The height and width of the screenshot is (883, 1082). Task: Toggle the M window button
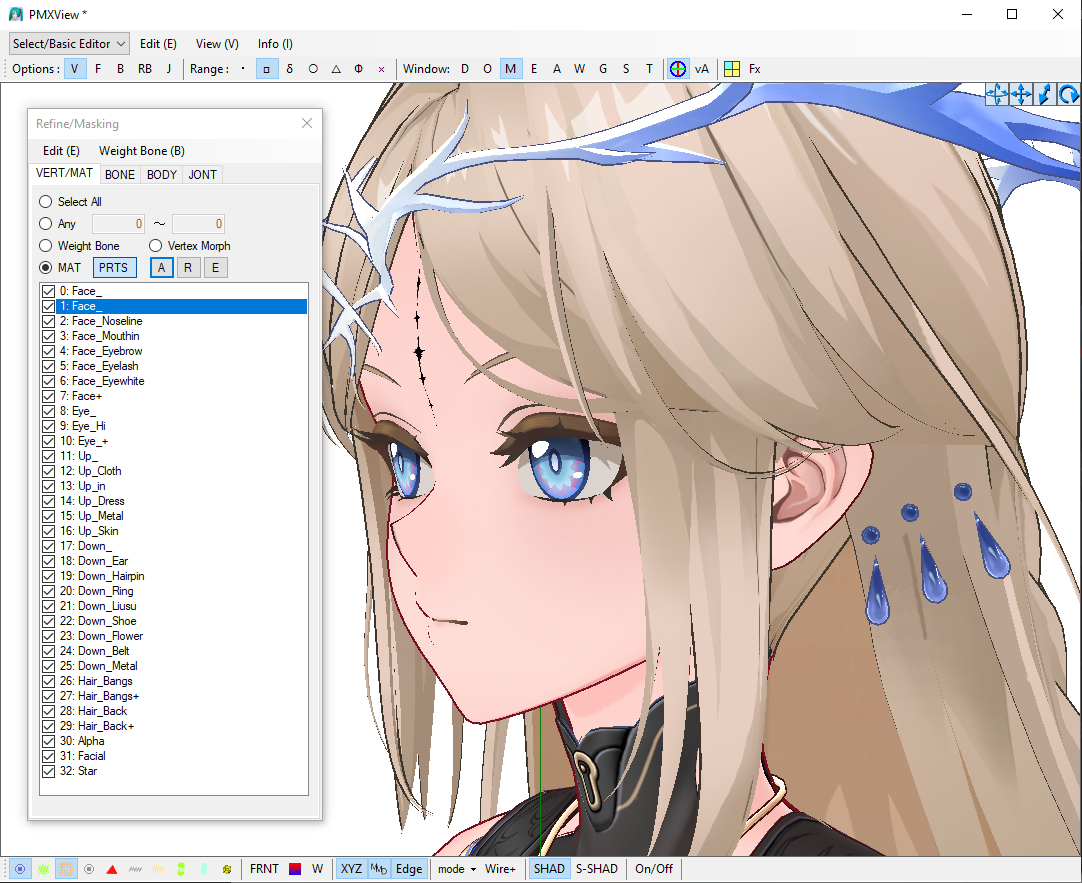(x=511, y=69)
